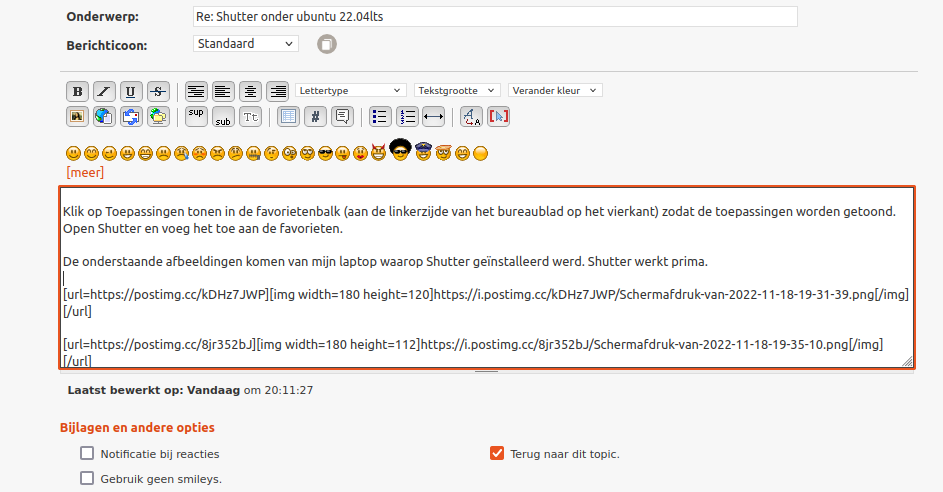Apply strikethrough formatting
This screenshot has width=943, height=492.
click(158, 91)
